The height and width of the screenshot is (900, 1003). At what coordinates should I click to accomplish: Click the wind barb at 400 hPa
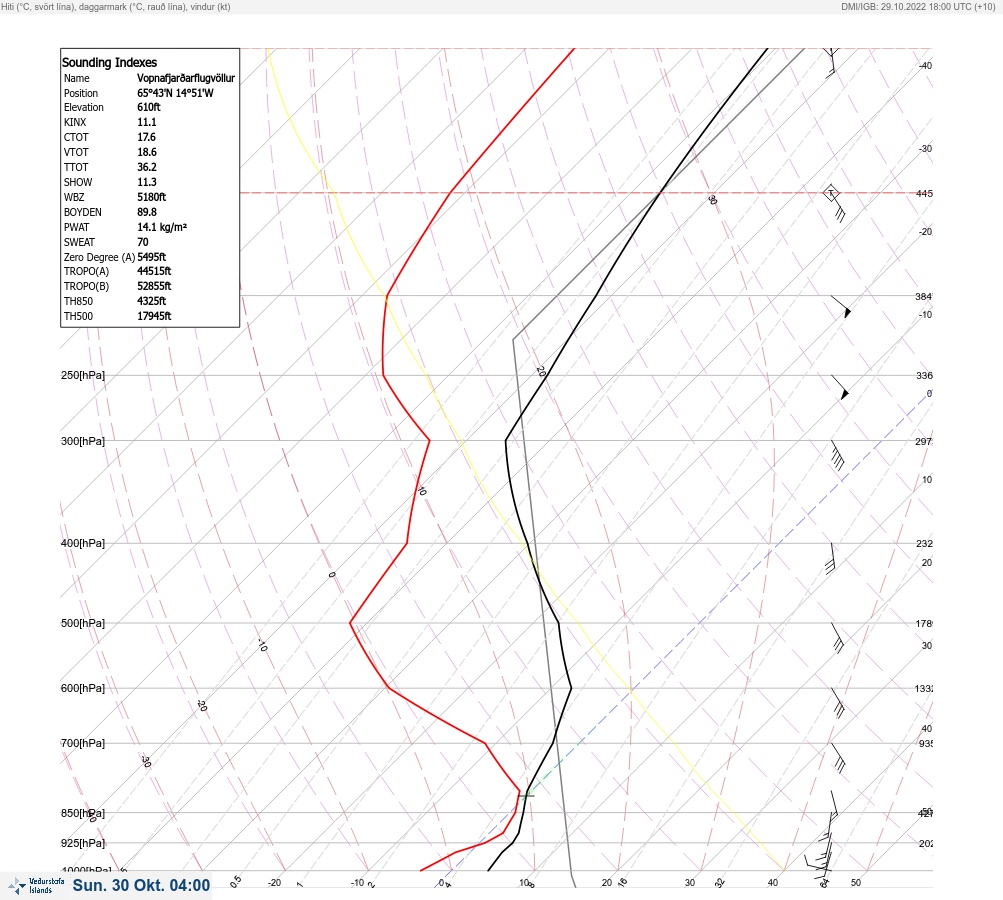[x=832, y=558]
